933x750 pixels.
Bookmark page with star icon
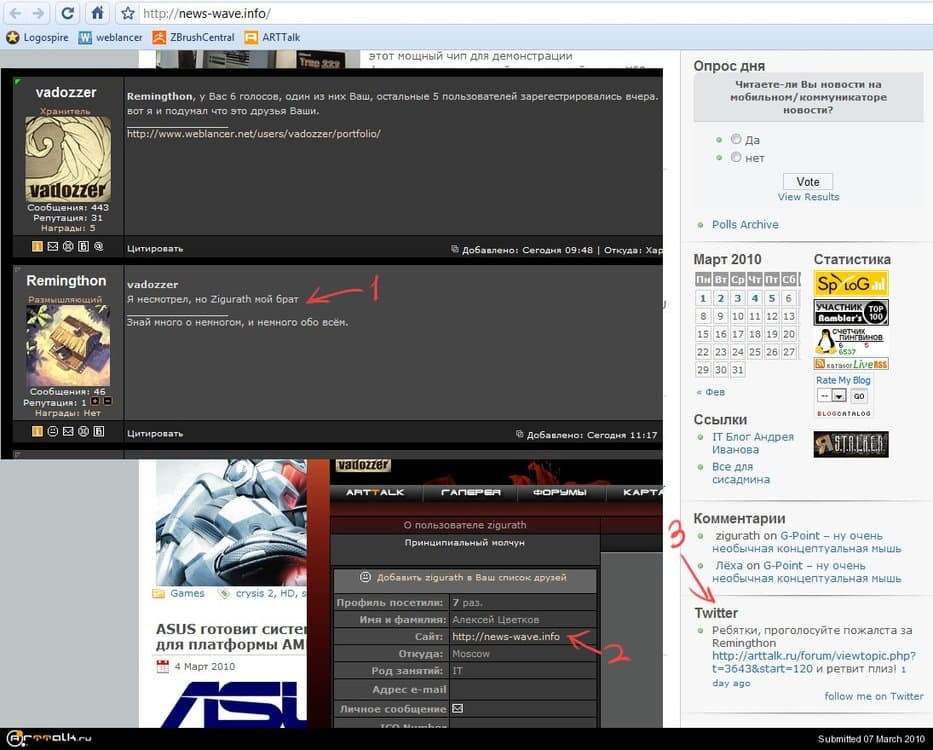[127, 14]
